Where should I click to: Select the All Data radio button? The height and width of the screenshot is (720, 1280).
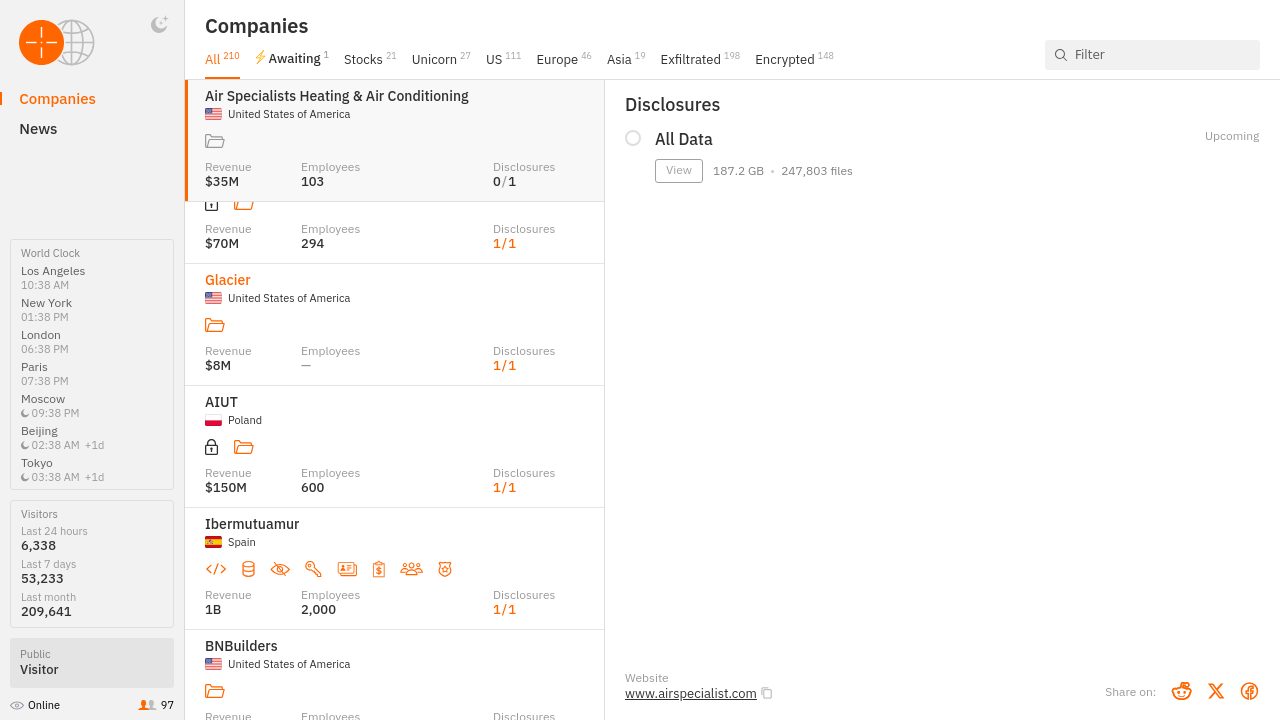(633, 138)
